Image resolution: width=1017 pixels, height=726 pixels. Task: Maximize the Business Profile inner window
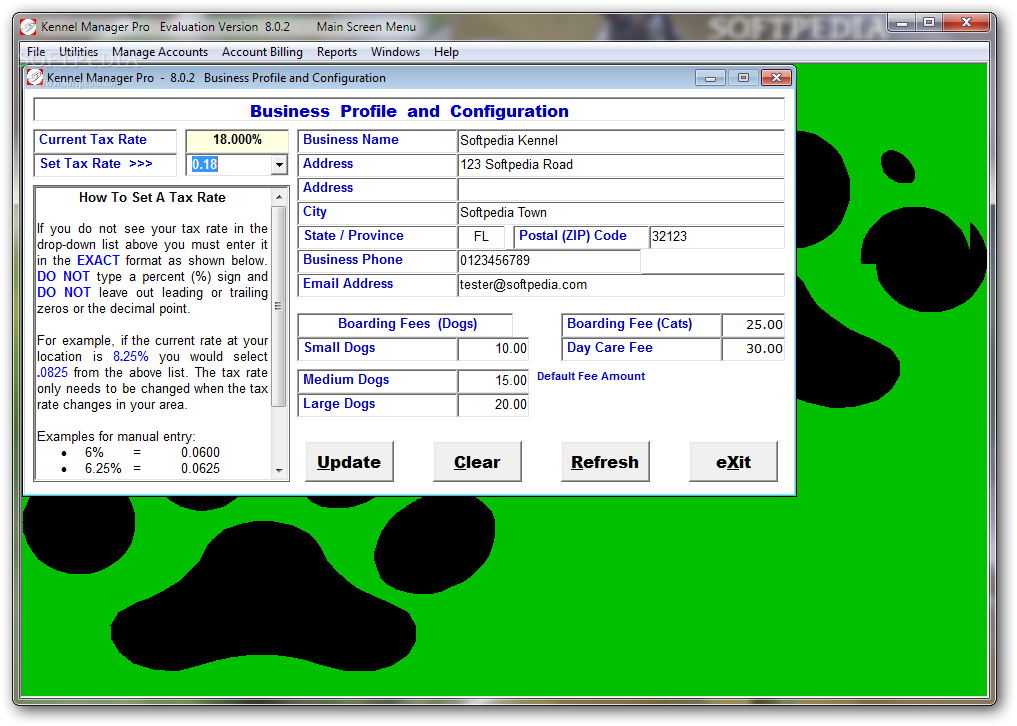(743, 79)
